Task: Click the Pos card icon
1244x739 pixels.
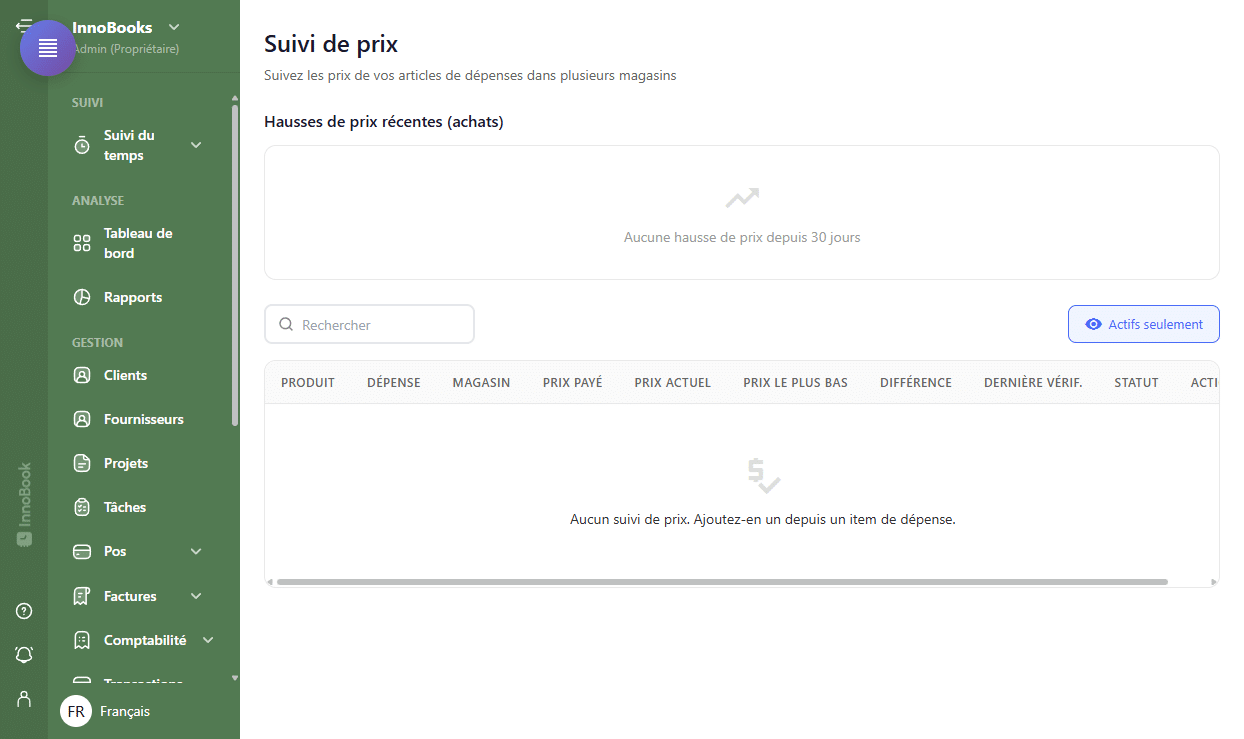Action: click(x=82, y=551)
